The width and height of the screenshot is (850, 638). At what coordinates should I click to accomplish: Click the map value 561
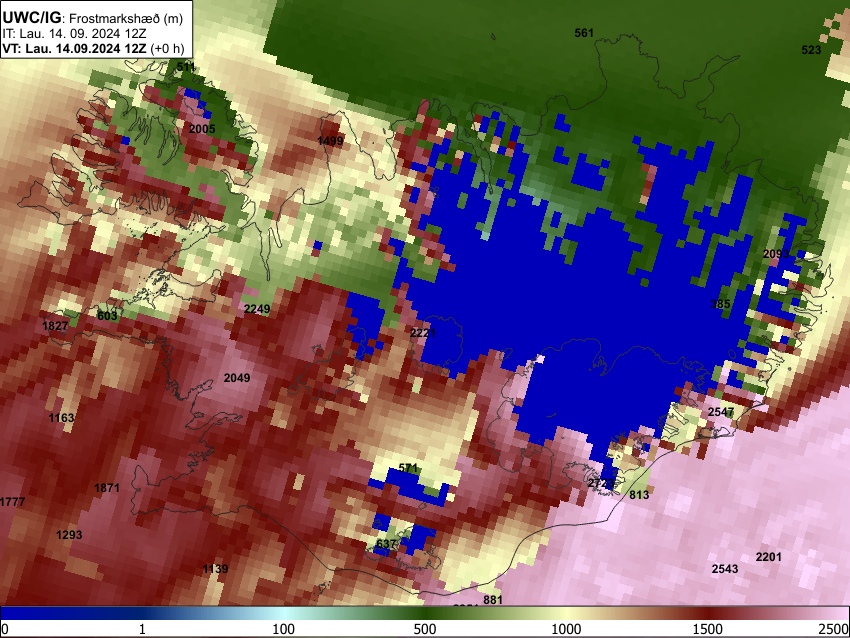584,33
